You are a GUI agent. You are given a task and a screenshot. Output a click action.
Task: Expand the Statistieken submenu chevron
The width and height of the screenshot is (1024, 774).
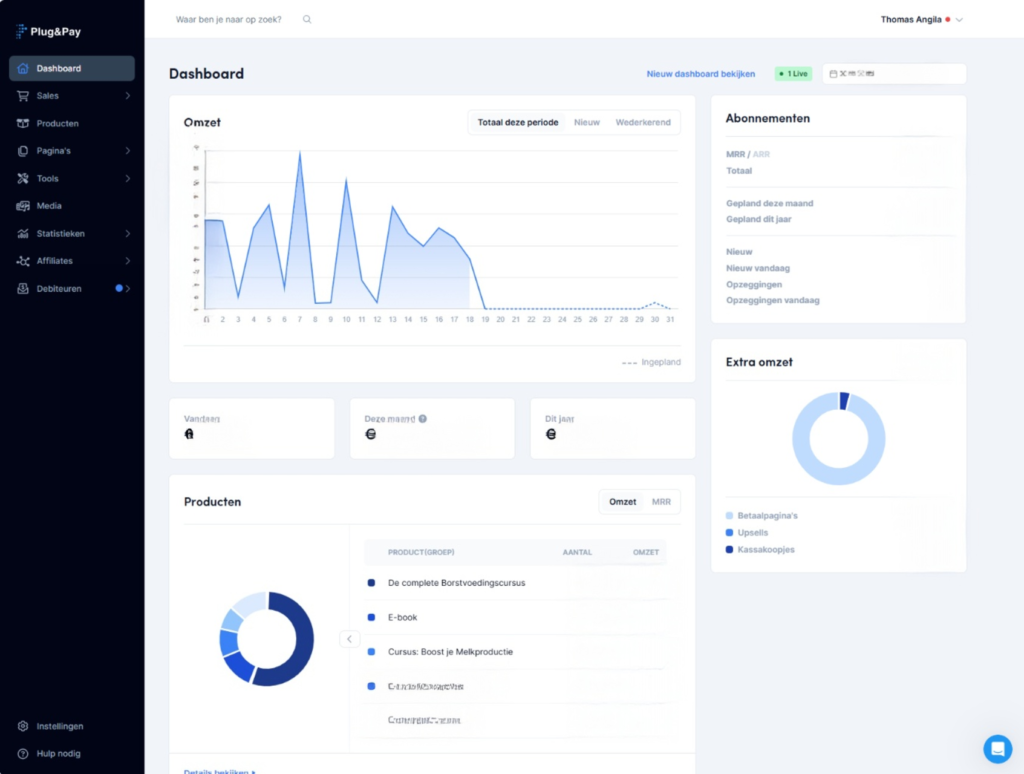coord(128,234)
